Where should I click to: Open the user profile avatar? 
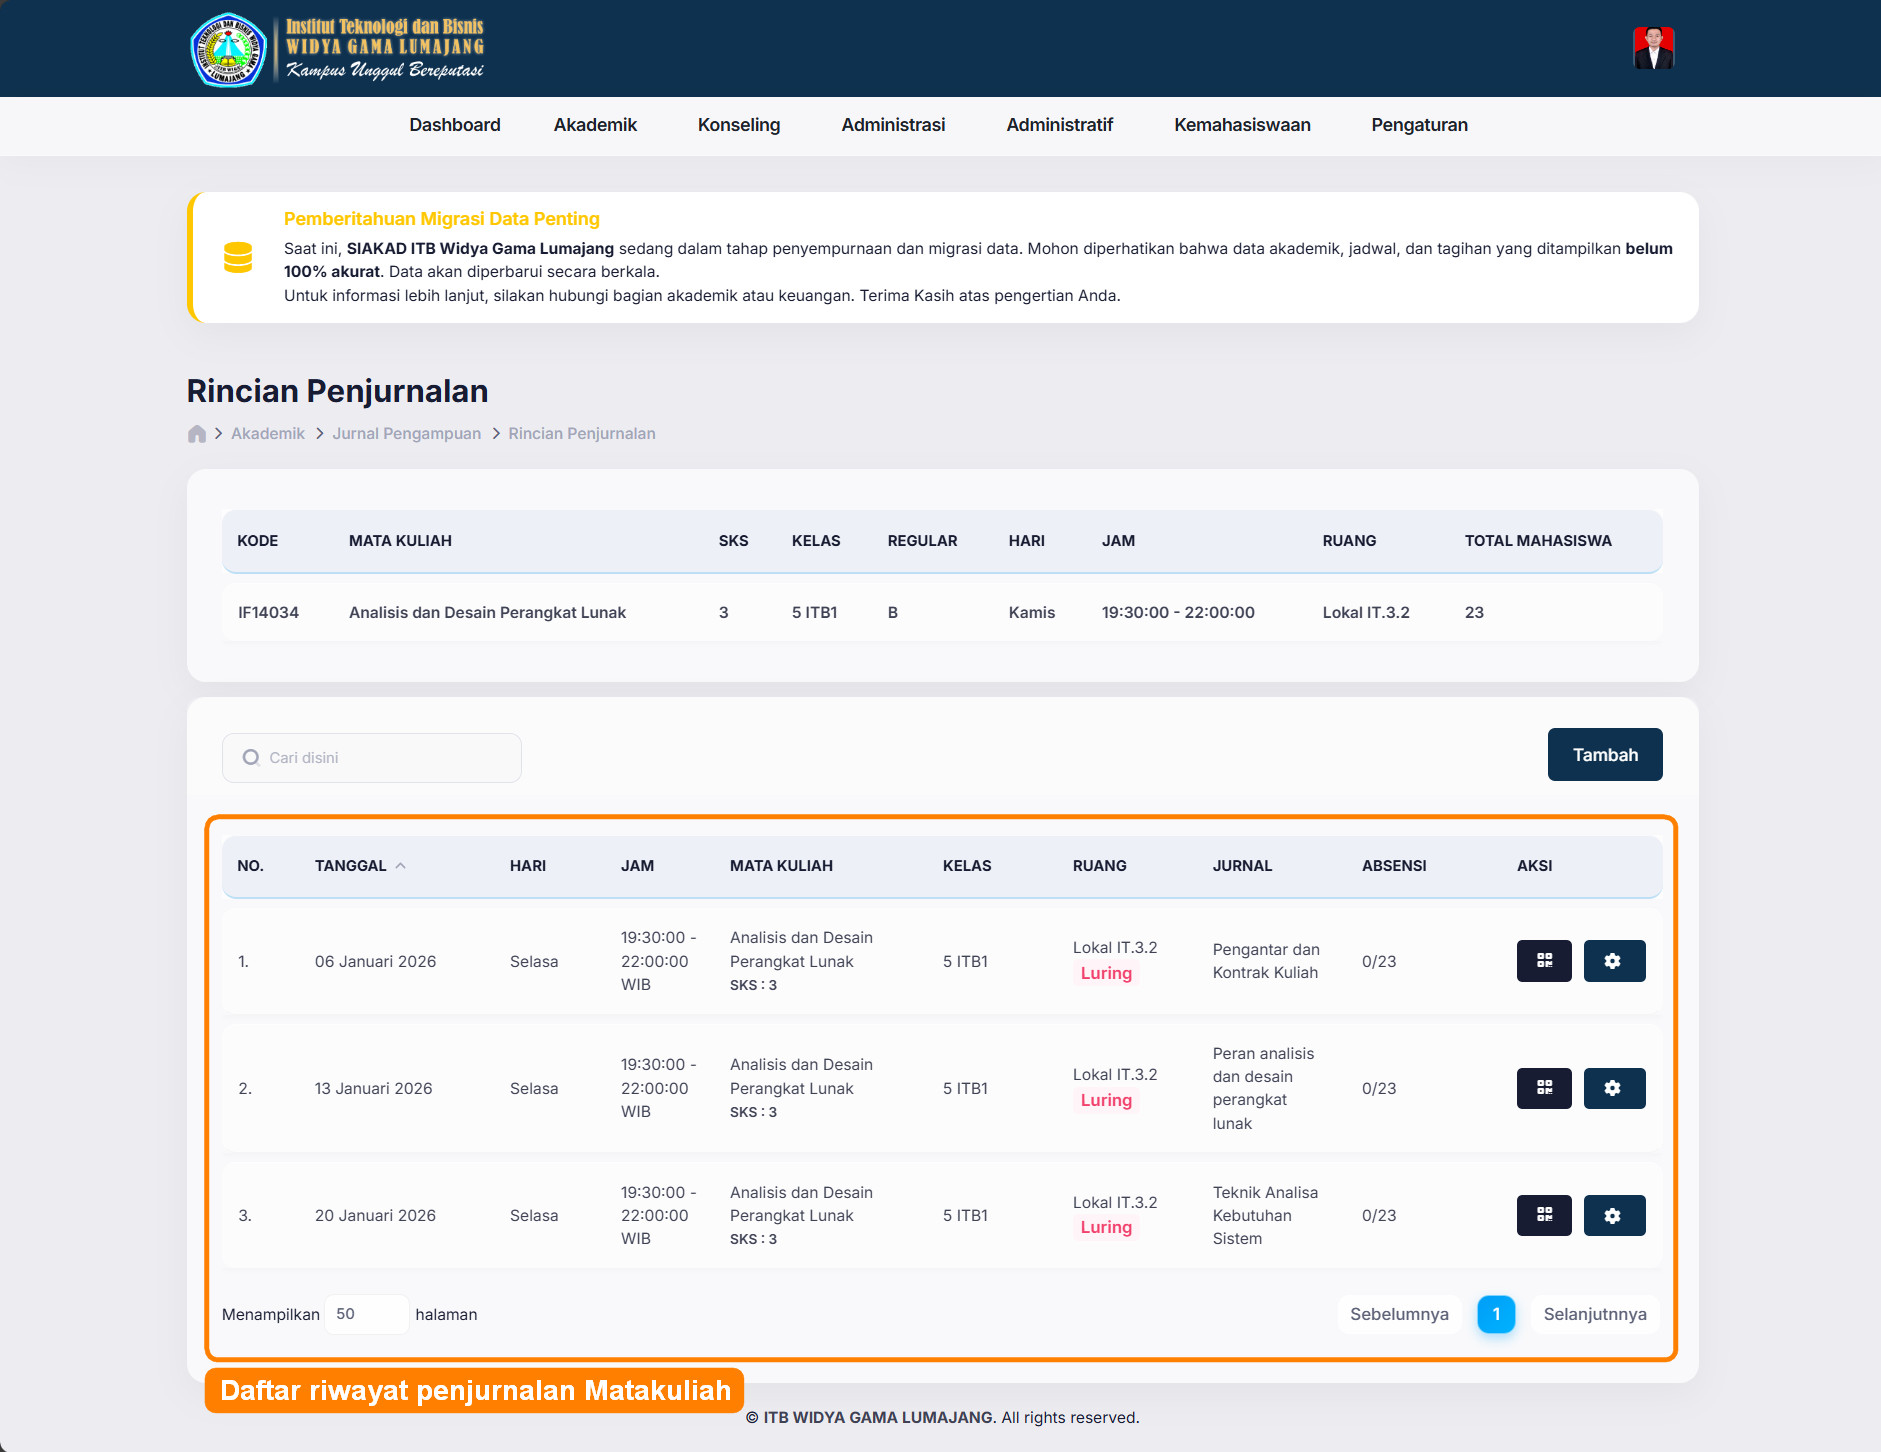point(1653,48)
